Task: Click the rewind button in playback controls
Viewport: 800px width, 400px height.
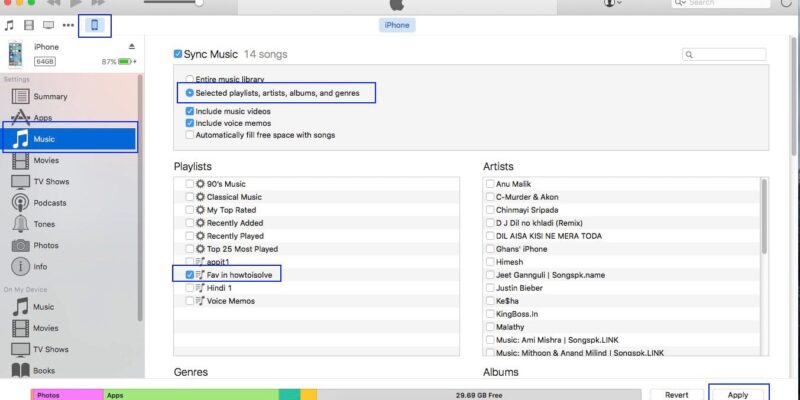Action: tap(53, 3)
